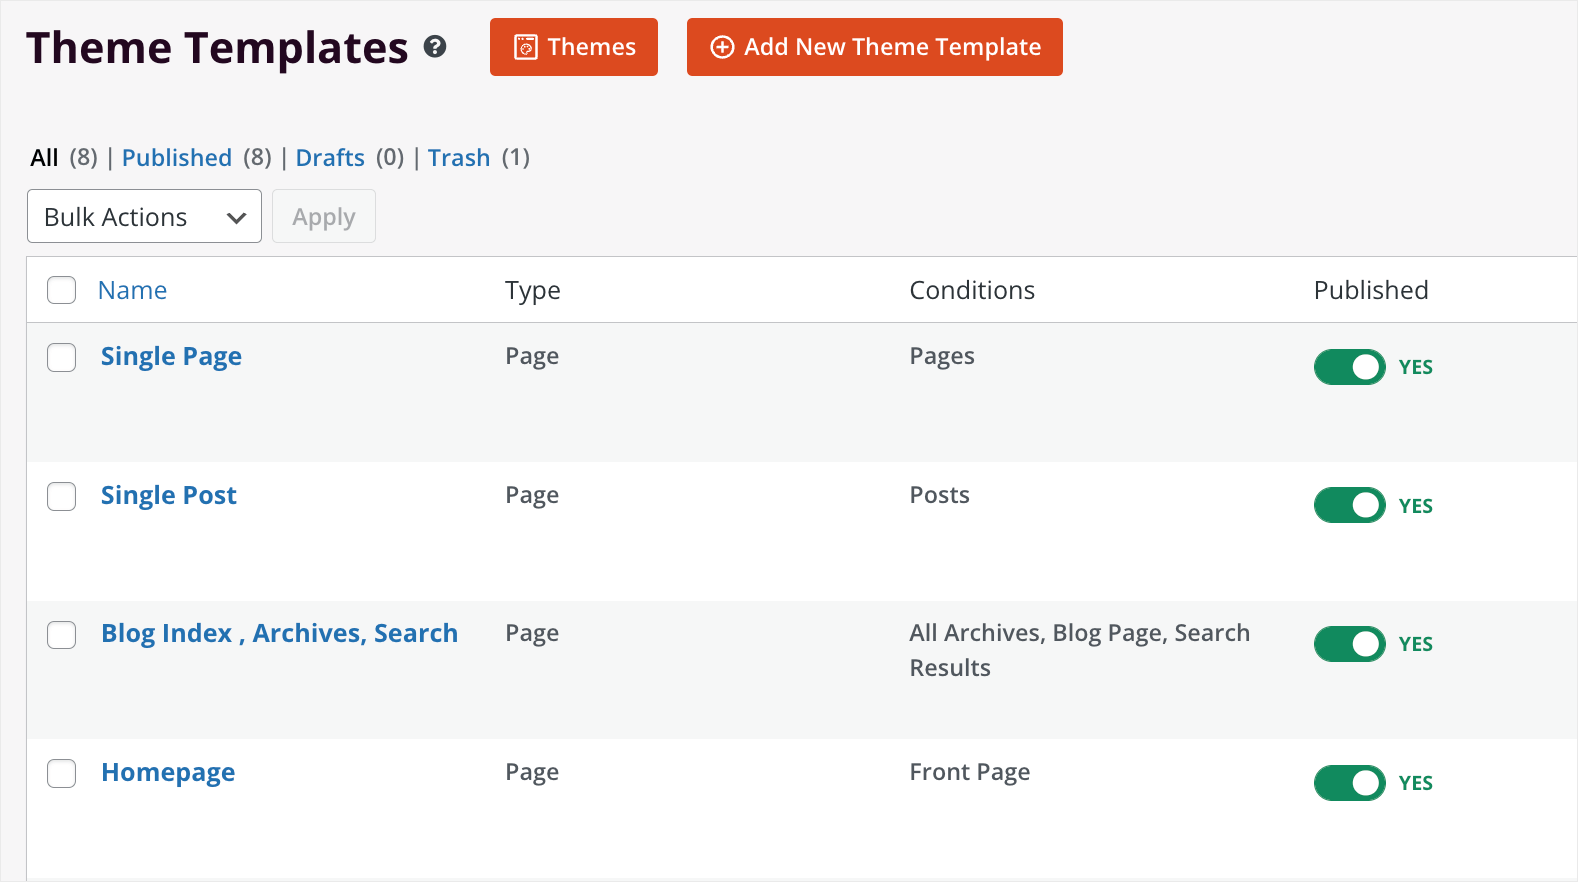This screenshot has width=1578, height=882.
Task: Click the Theme Templates page heading
Action: (x=217, y=48)
